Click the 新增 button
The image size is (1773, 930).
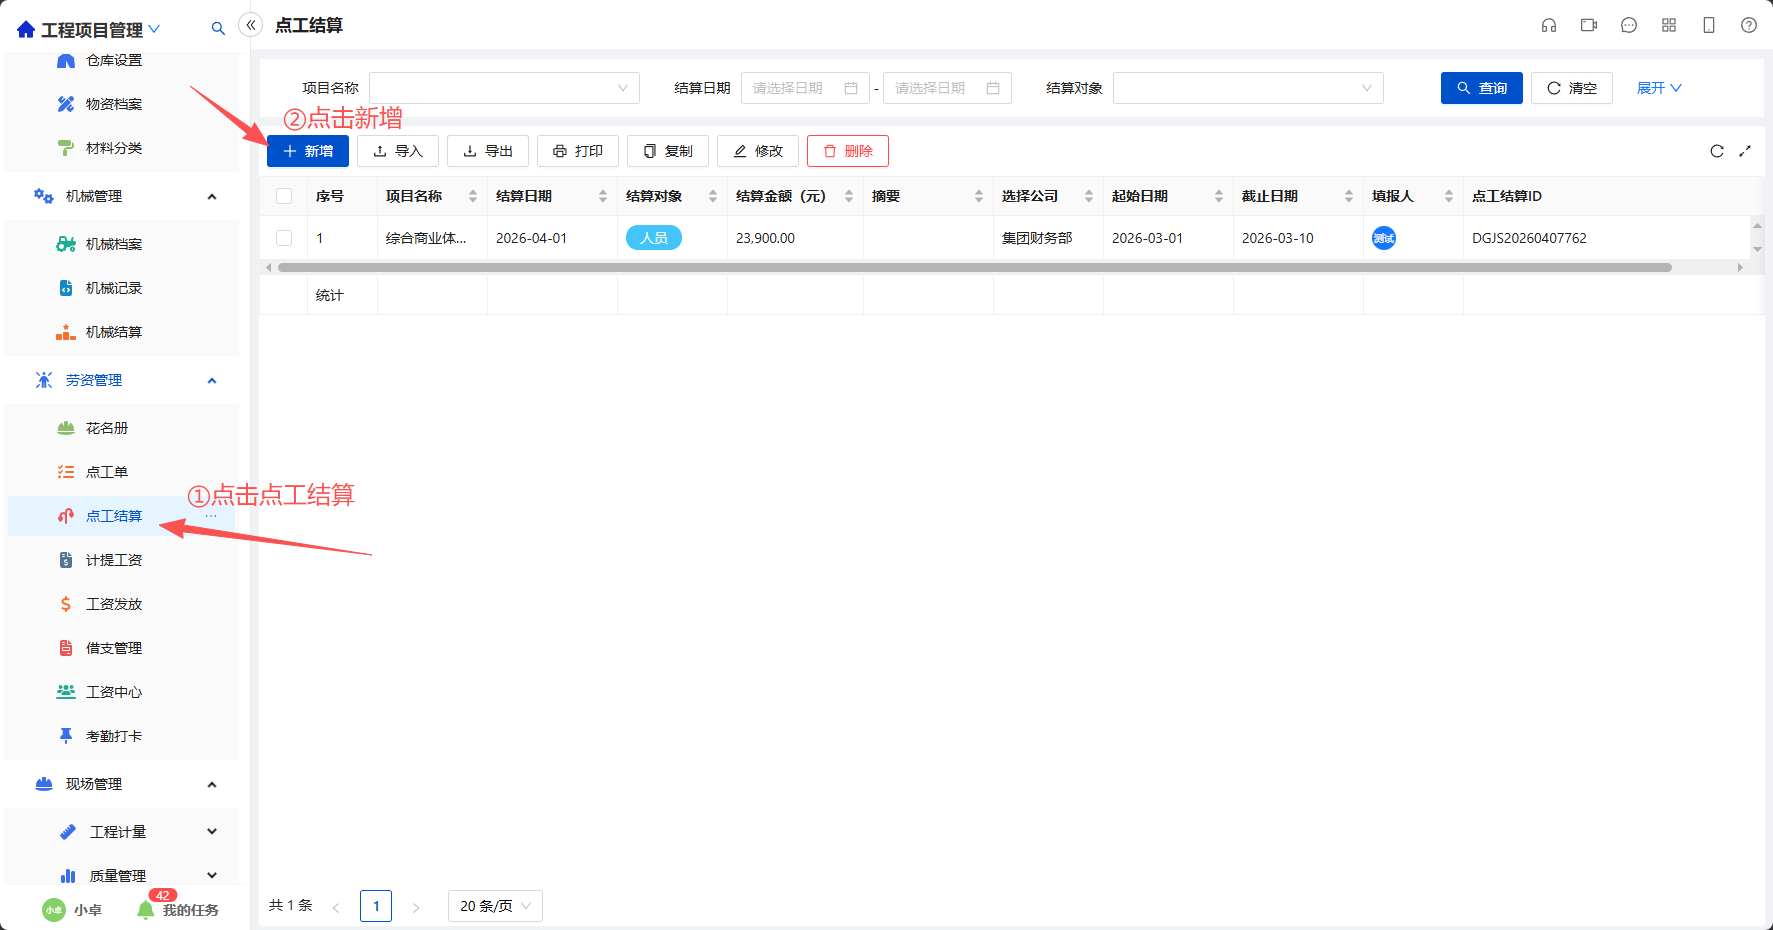coord(308,151)
